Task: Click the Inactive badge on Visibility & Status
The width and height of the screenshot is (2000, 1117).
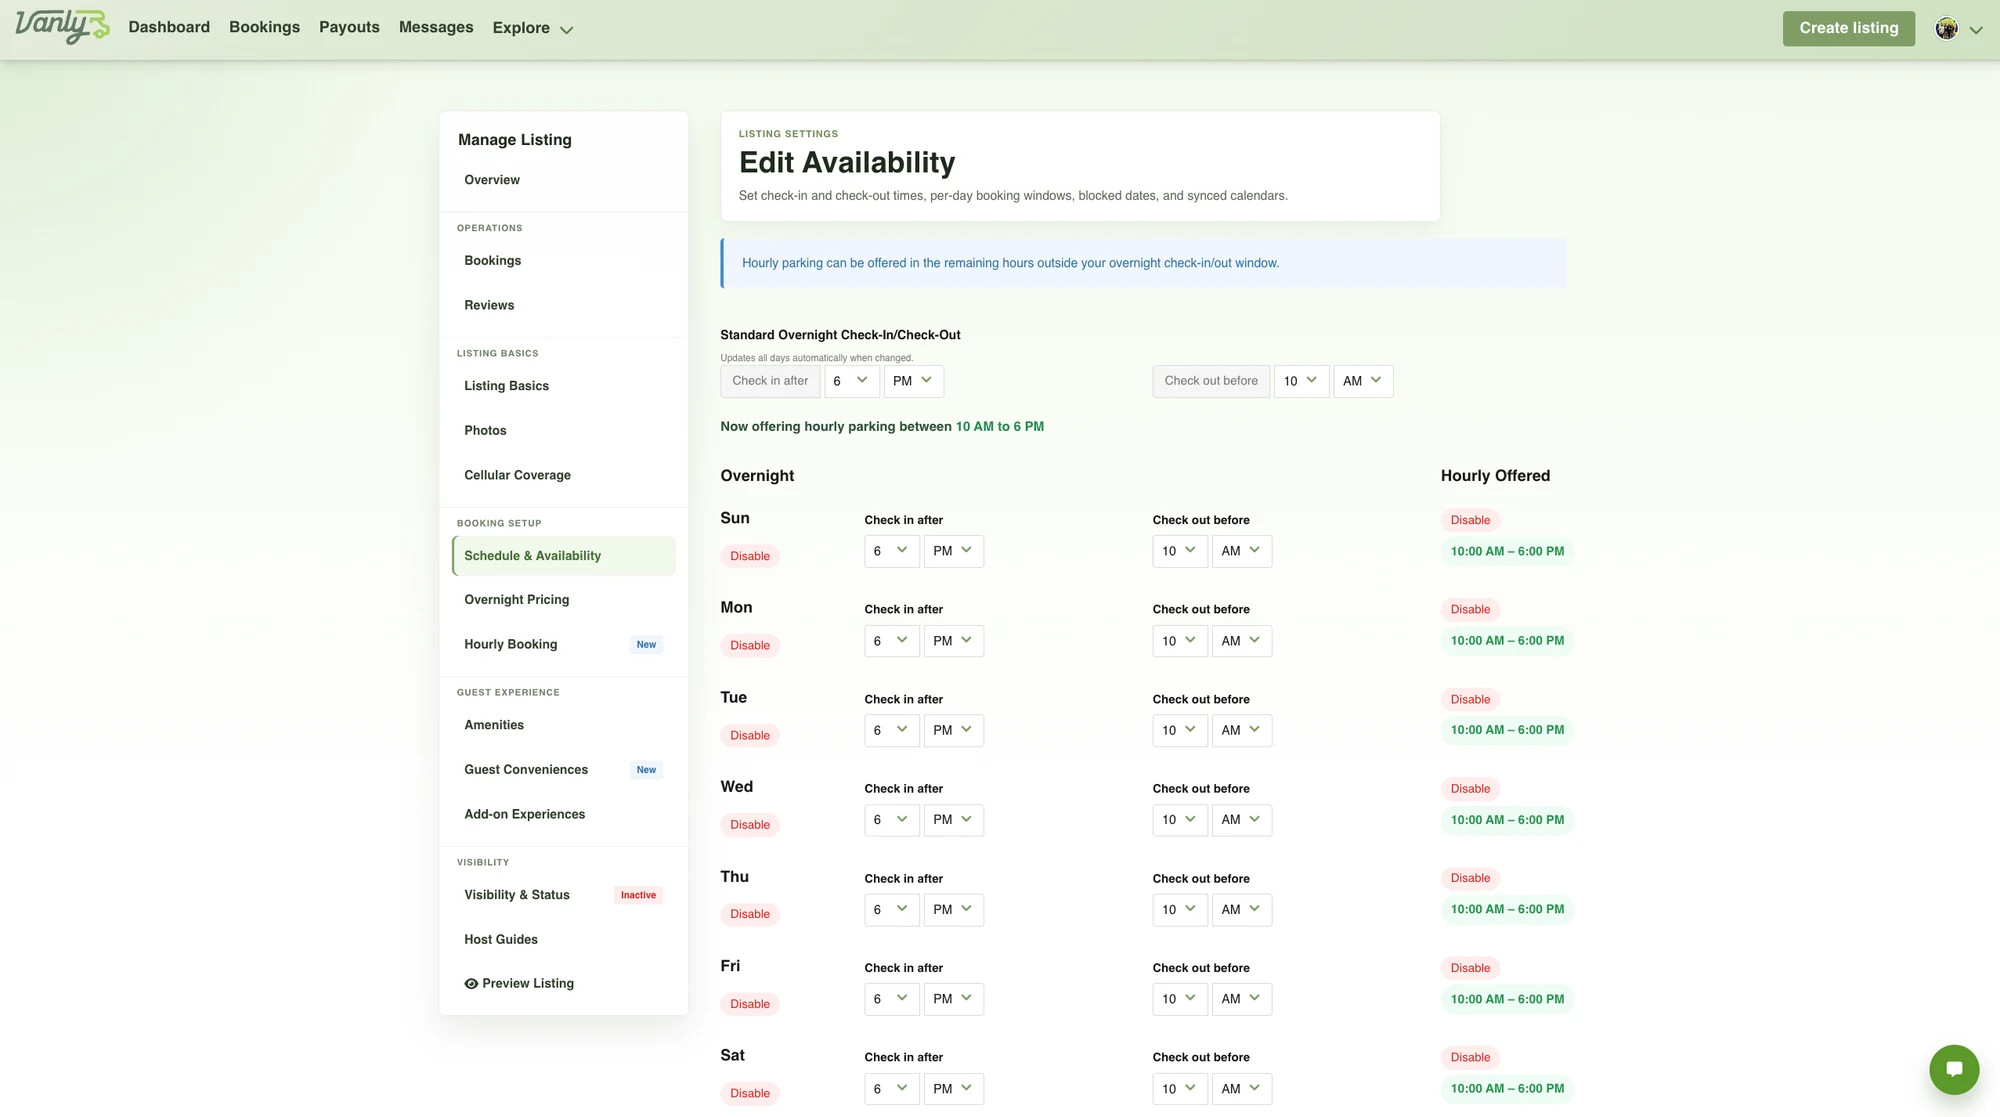Action: point(638,895)
